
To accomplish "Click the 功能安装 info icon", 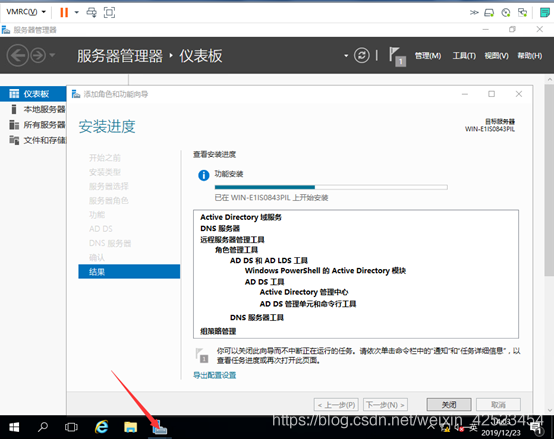I will pyautogui.click(x=204, y=175).
